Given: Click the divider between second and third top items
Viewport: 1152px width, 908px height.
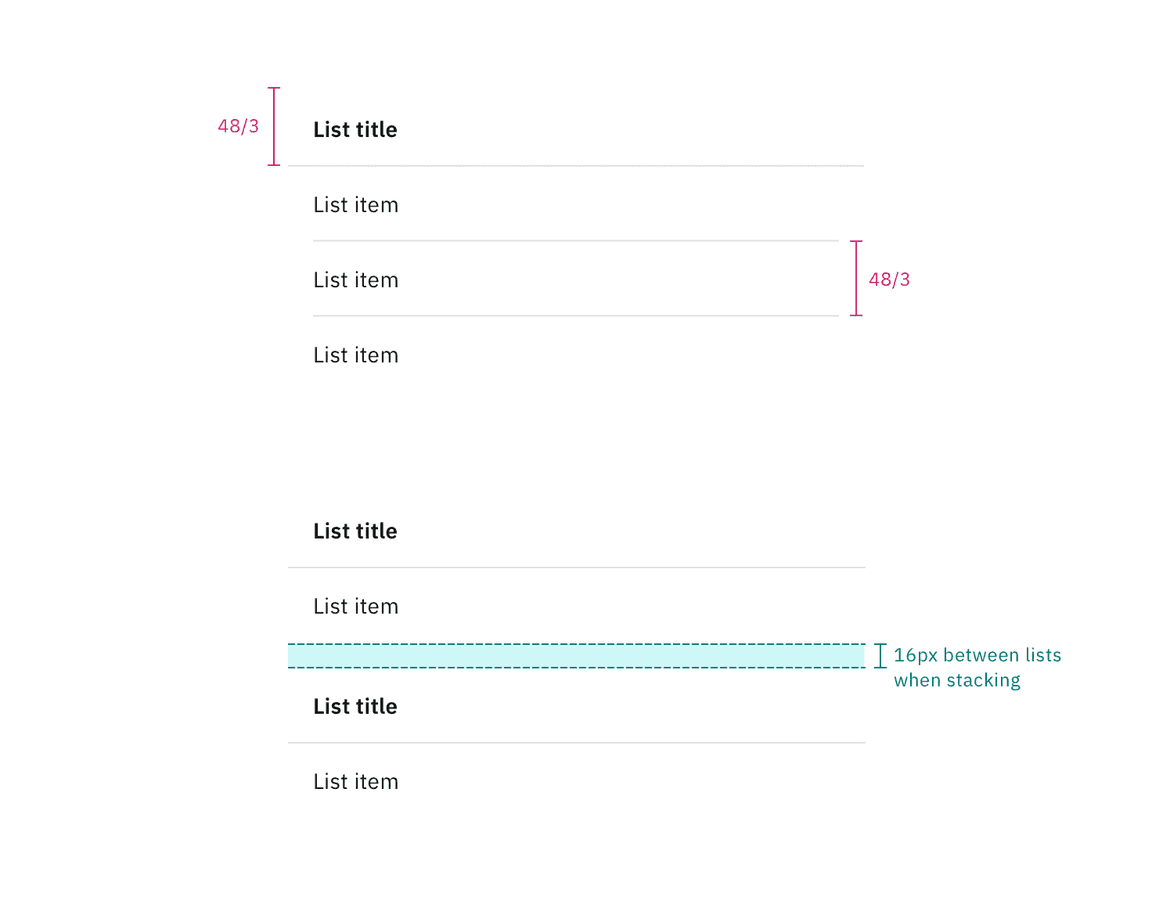Looking at the screenshot, I should (x=576, y=316).
